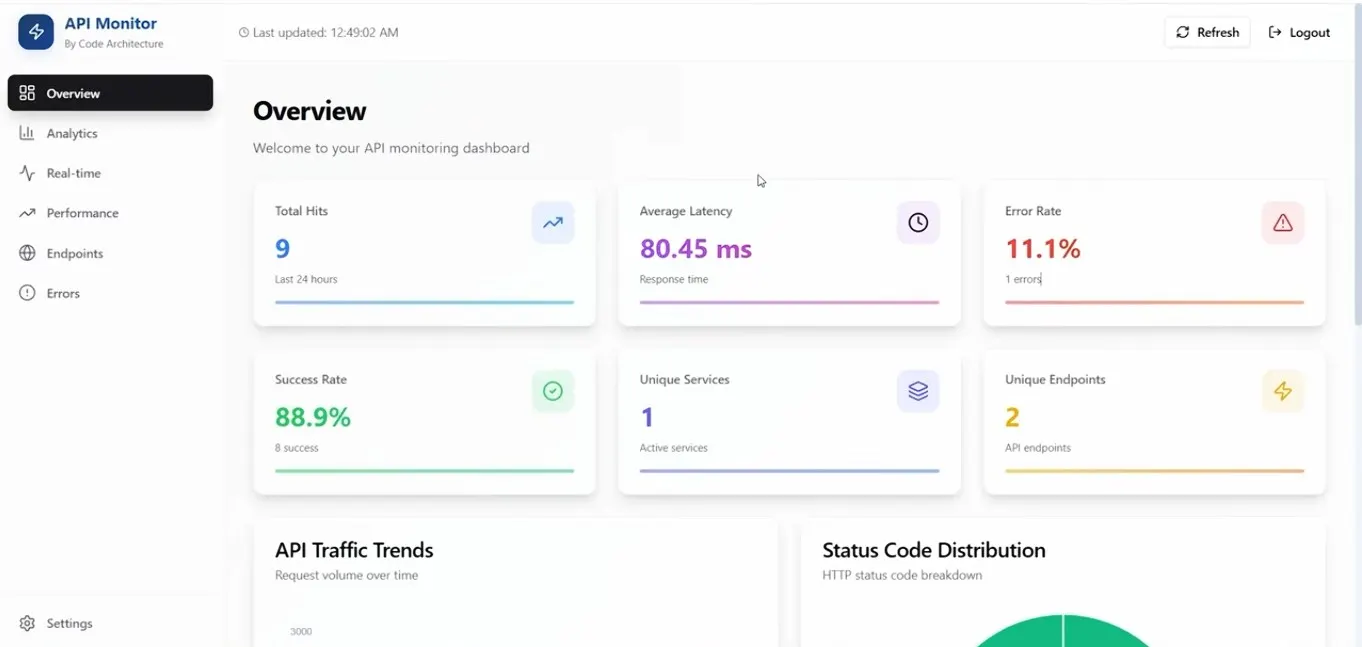Viewport: 1362px width, 647px height.
Task: Click the "Request volume over time" subtitle
Action: pyautogui.click(x=347, y=575)
